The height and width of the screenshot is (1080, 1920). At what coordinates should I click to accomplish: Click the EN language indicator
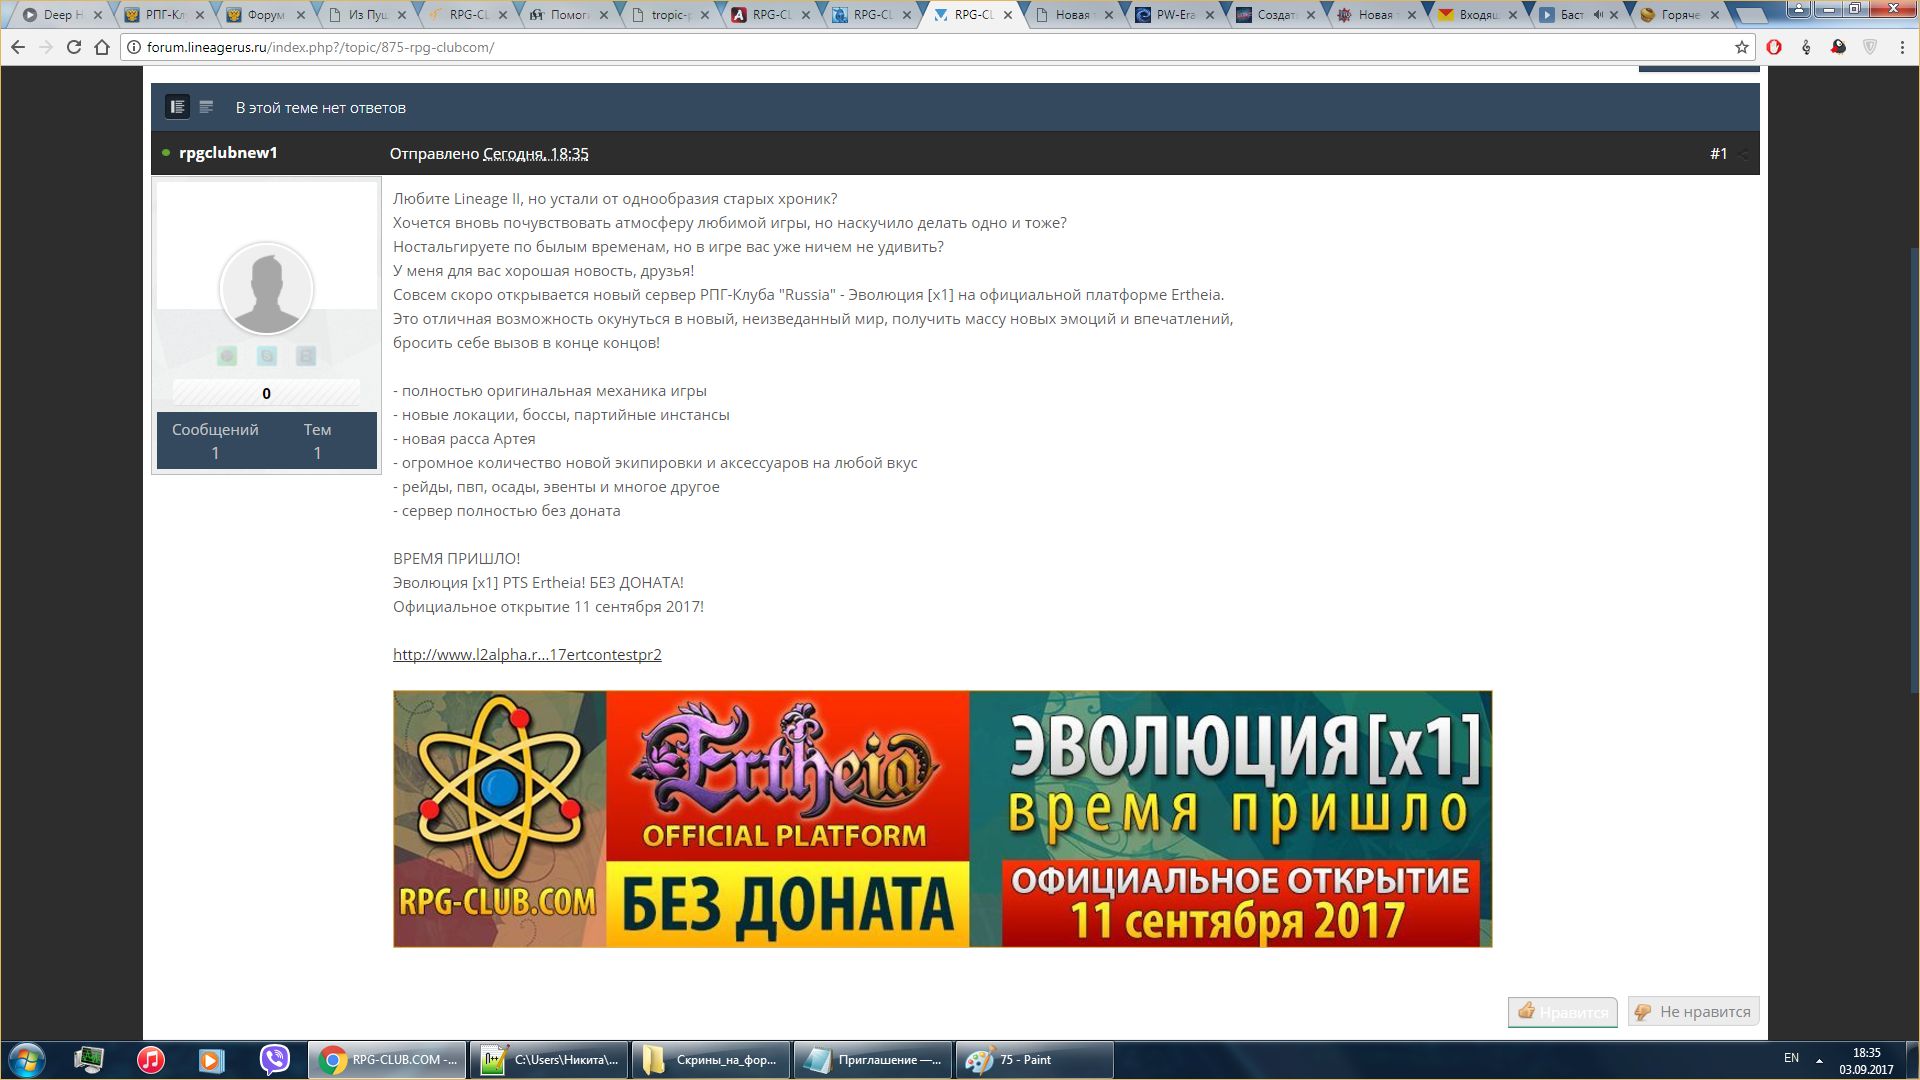point(1791,1058)
